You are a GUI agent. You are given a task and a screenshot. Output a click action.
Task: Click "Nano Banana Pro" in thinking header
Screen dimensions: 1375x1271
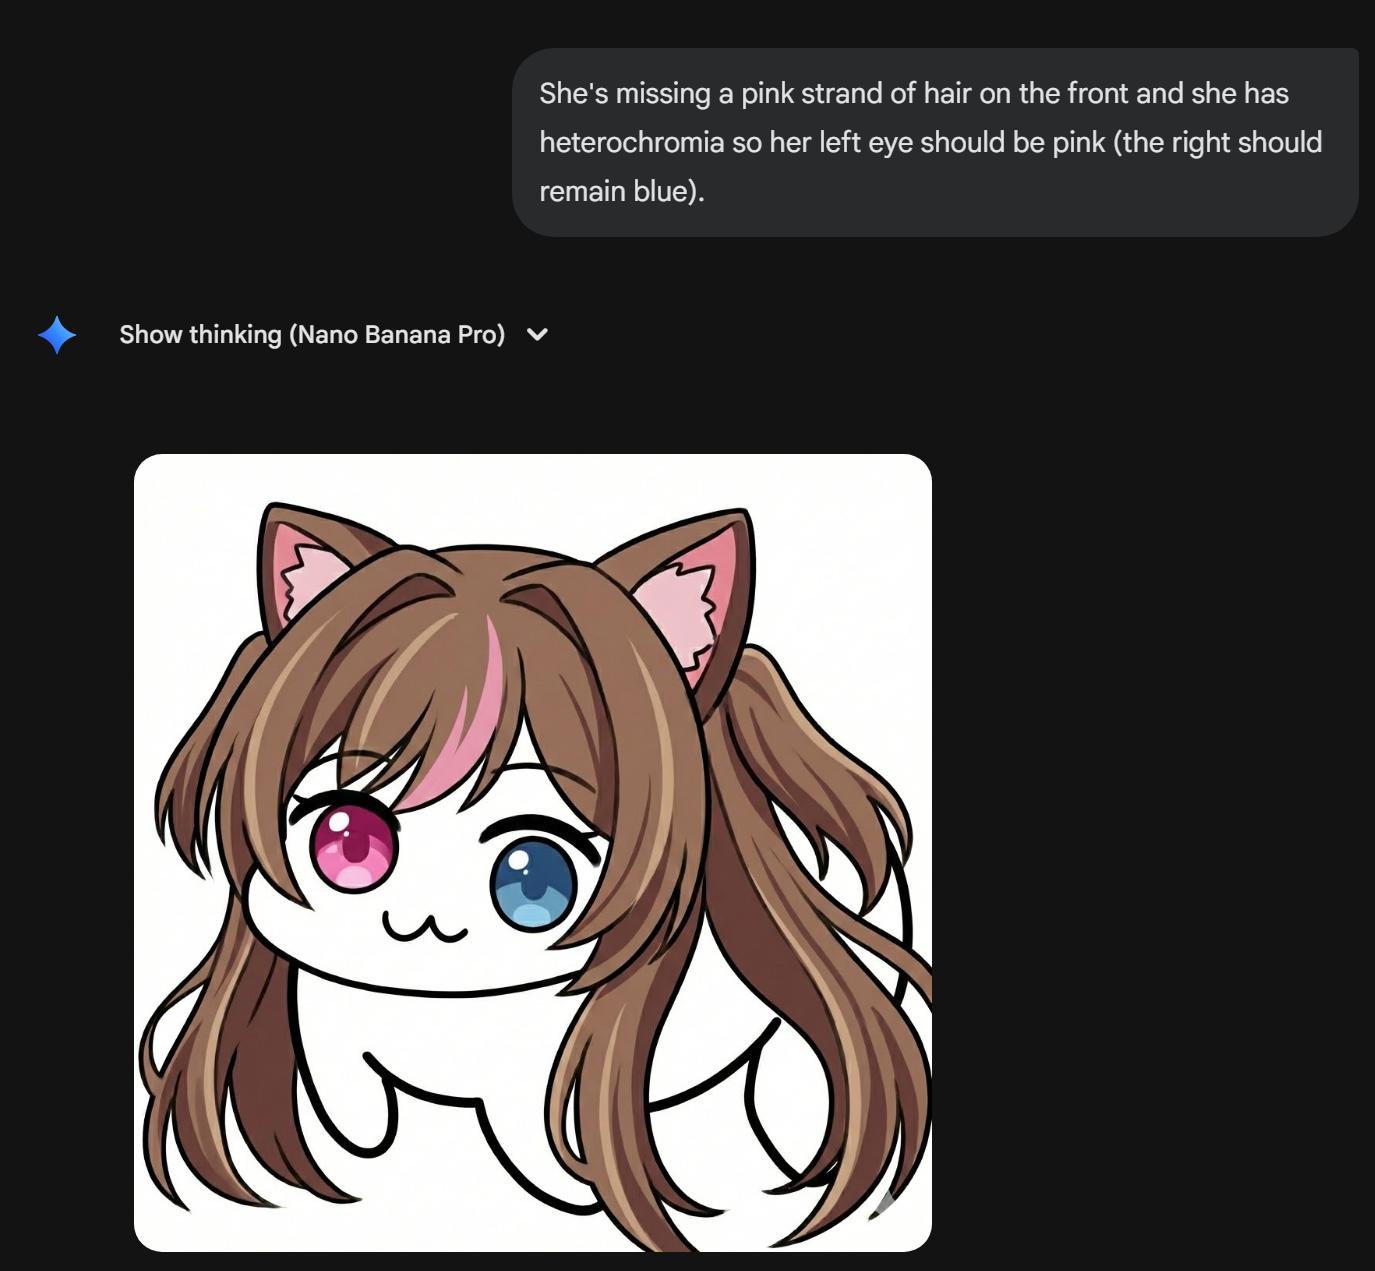397,334
